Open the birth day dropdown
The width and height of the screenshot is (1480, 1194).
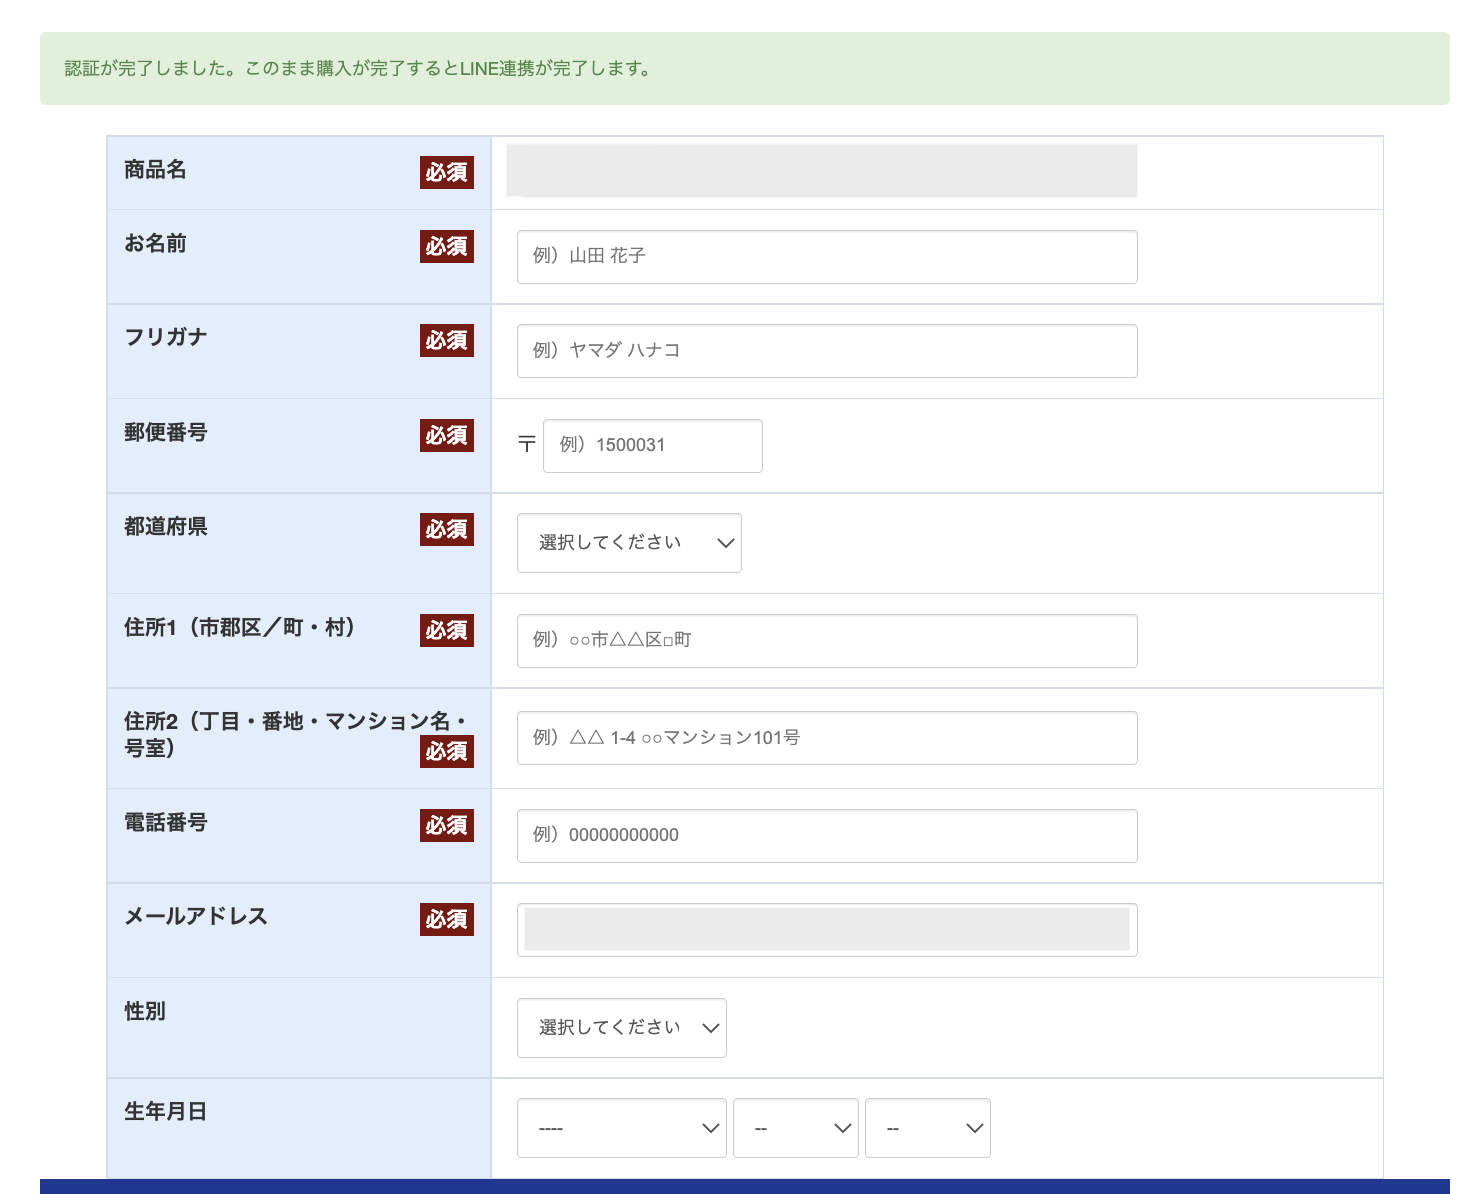click(927, 1128)
